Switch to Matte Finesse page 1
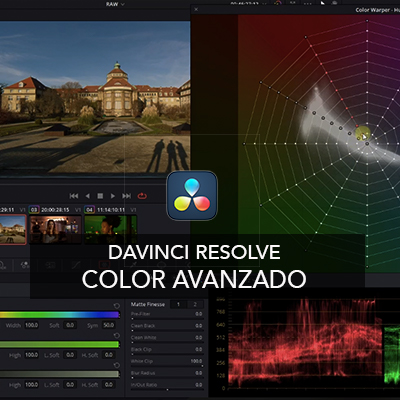Screen dimensions: 400x400 [178, 304]
